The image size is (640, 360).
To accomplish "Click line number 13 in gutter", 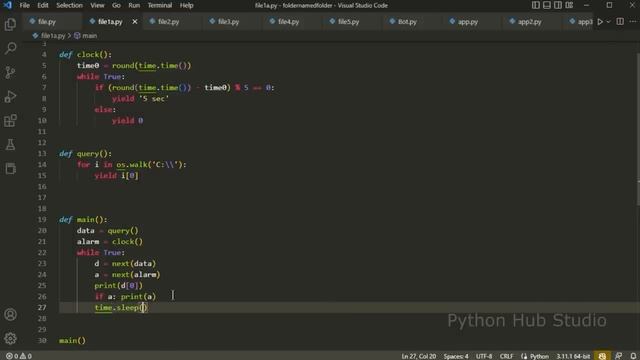I will [42, 153].
